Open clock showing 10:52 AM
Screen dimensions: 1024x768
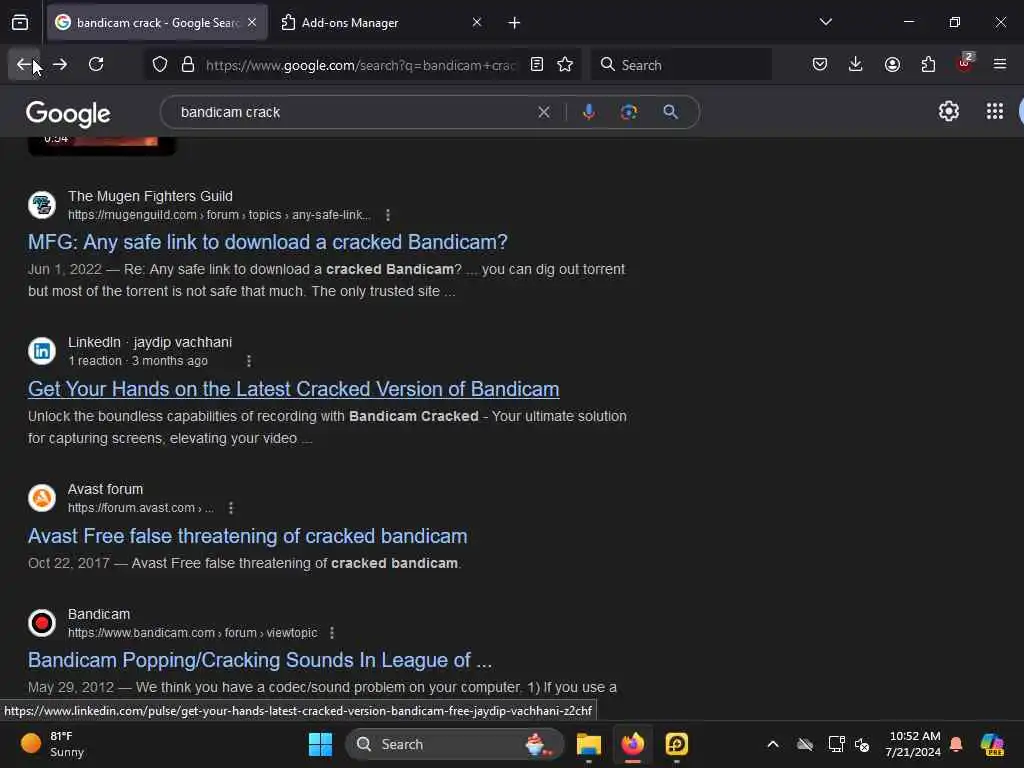click(912, 744)
